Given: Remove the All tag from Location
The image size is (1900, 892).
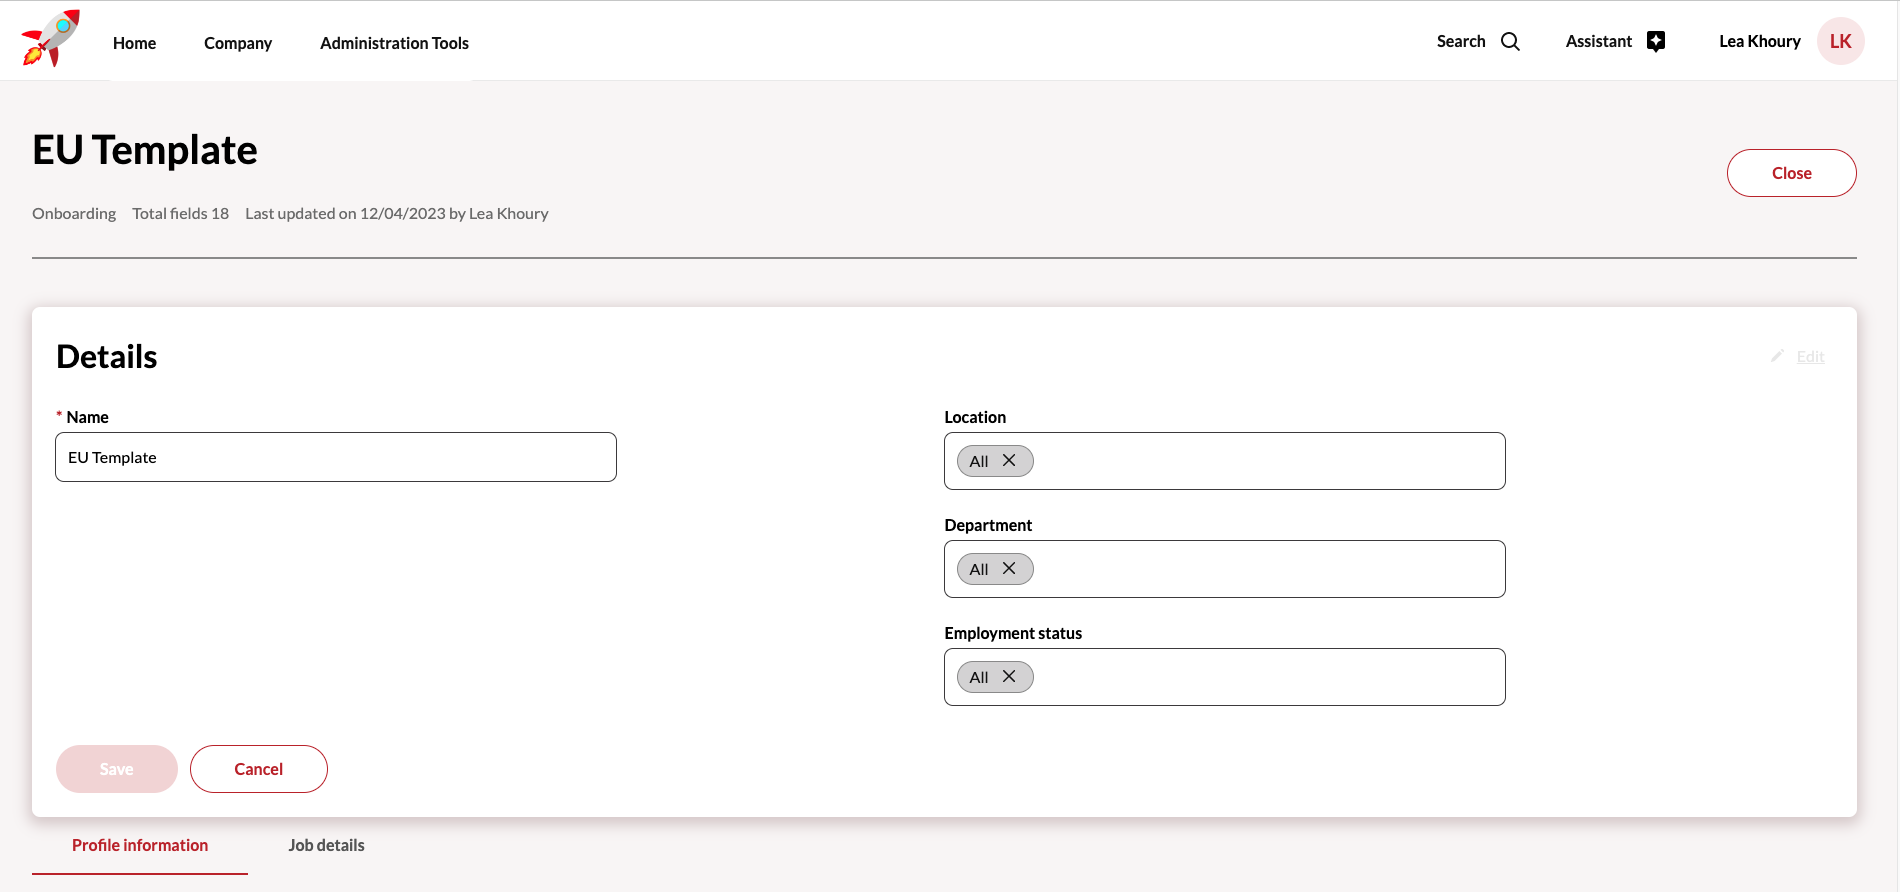Looking at the screenshot, I should point(1009,461).
